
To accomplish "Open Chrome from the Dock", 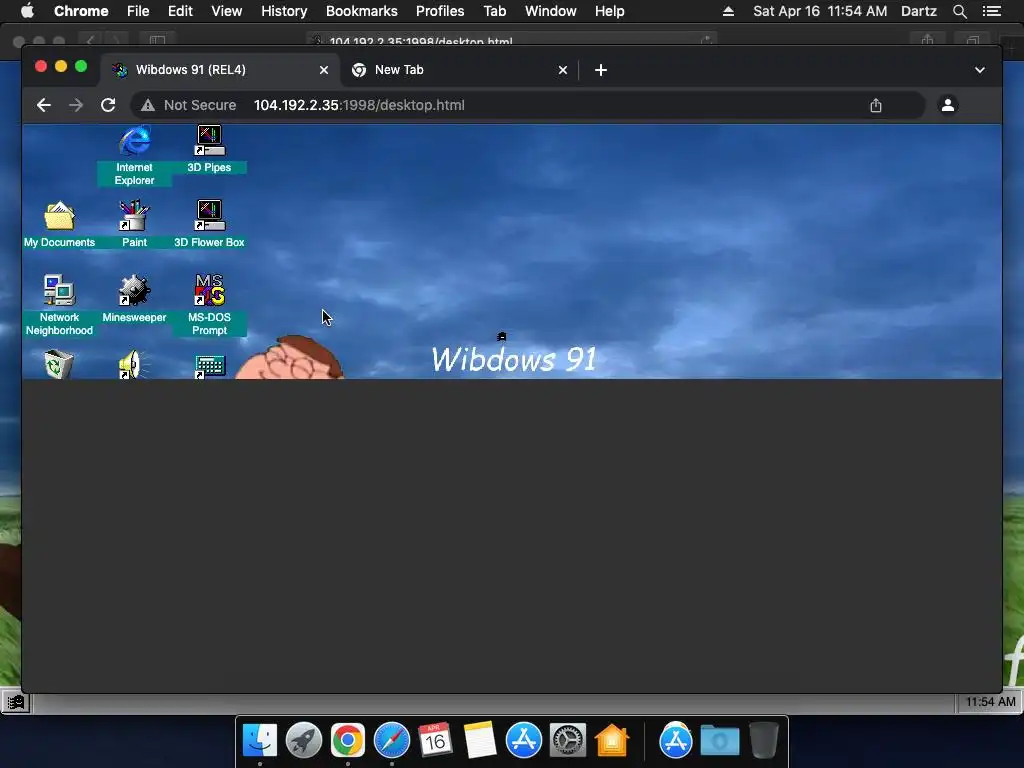I will (x=347, y=741).
